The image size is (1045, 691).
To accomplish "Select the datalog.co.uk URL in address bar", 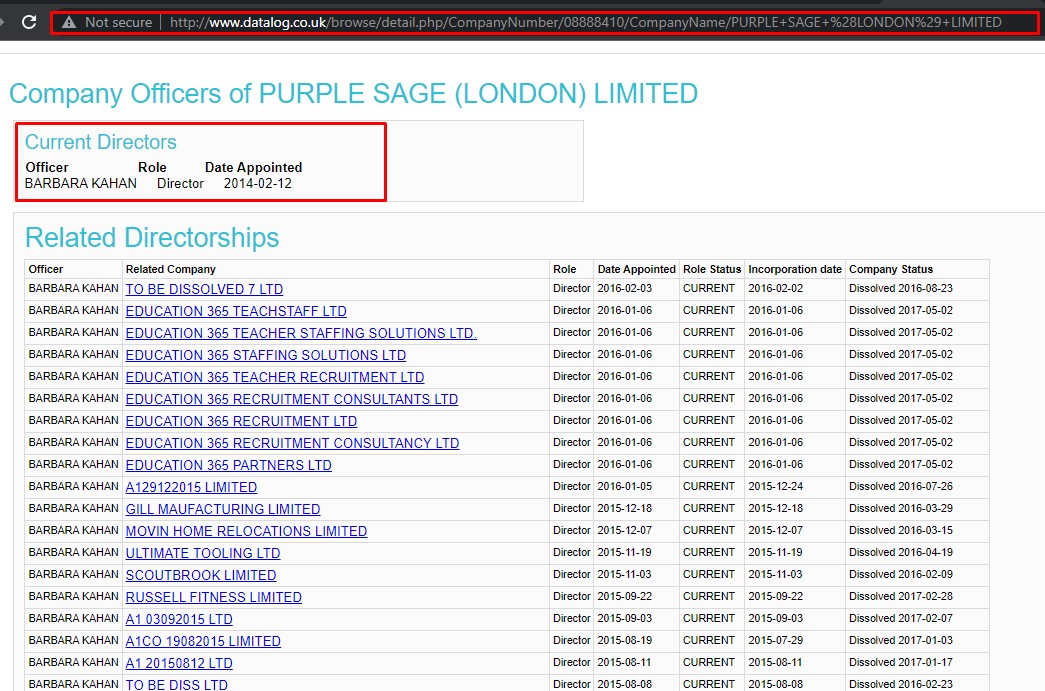I will click(x=585, y=22).
